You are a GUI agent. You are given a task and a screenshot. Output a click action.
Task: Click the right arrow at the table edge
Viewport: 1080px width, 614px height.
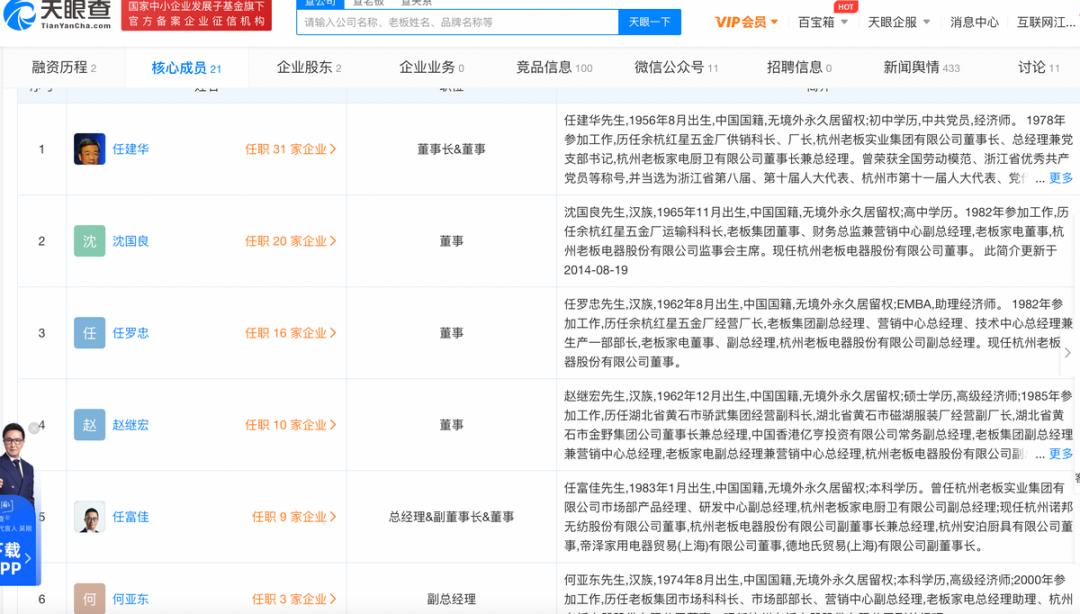click(x=1068, y=352)
